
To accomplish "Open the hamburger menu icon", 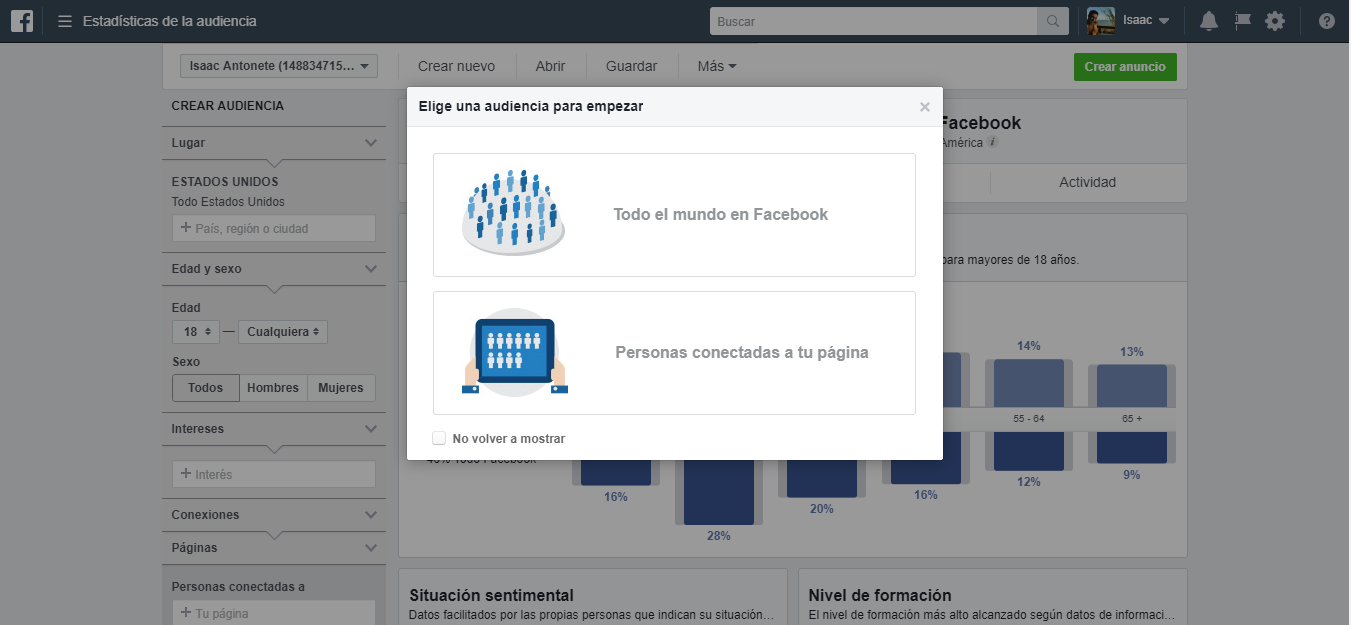I will pos(65,21).
